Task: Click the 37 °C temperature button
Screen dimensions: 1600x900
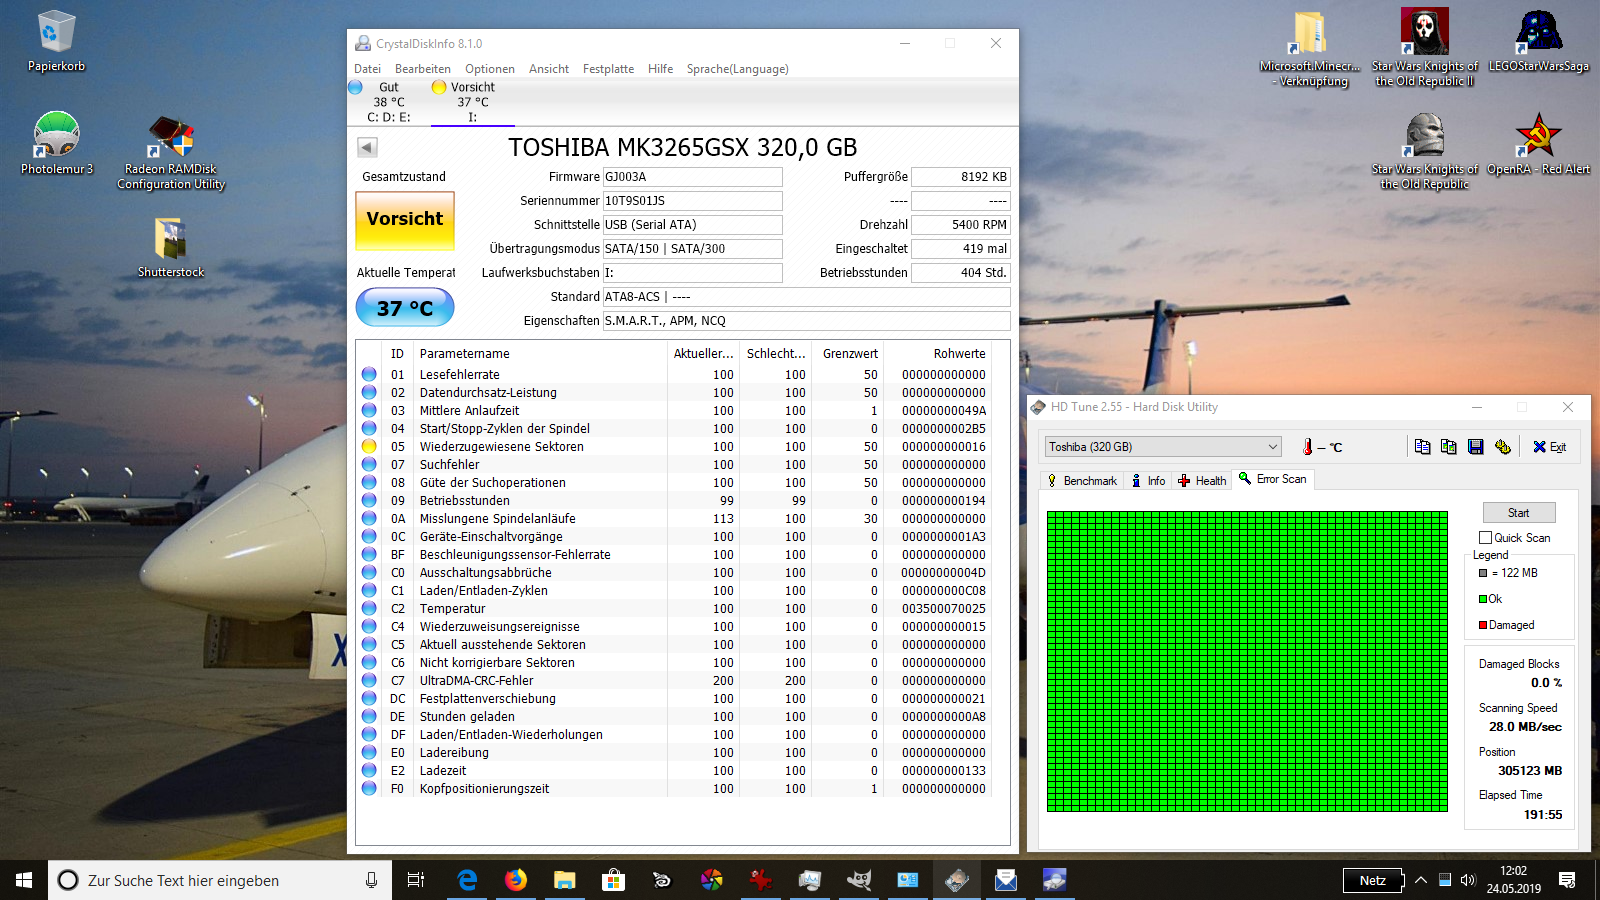Action: point(405,308)
